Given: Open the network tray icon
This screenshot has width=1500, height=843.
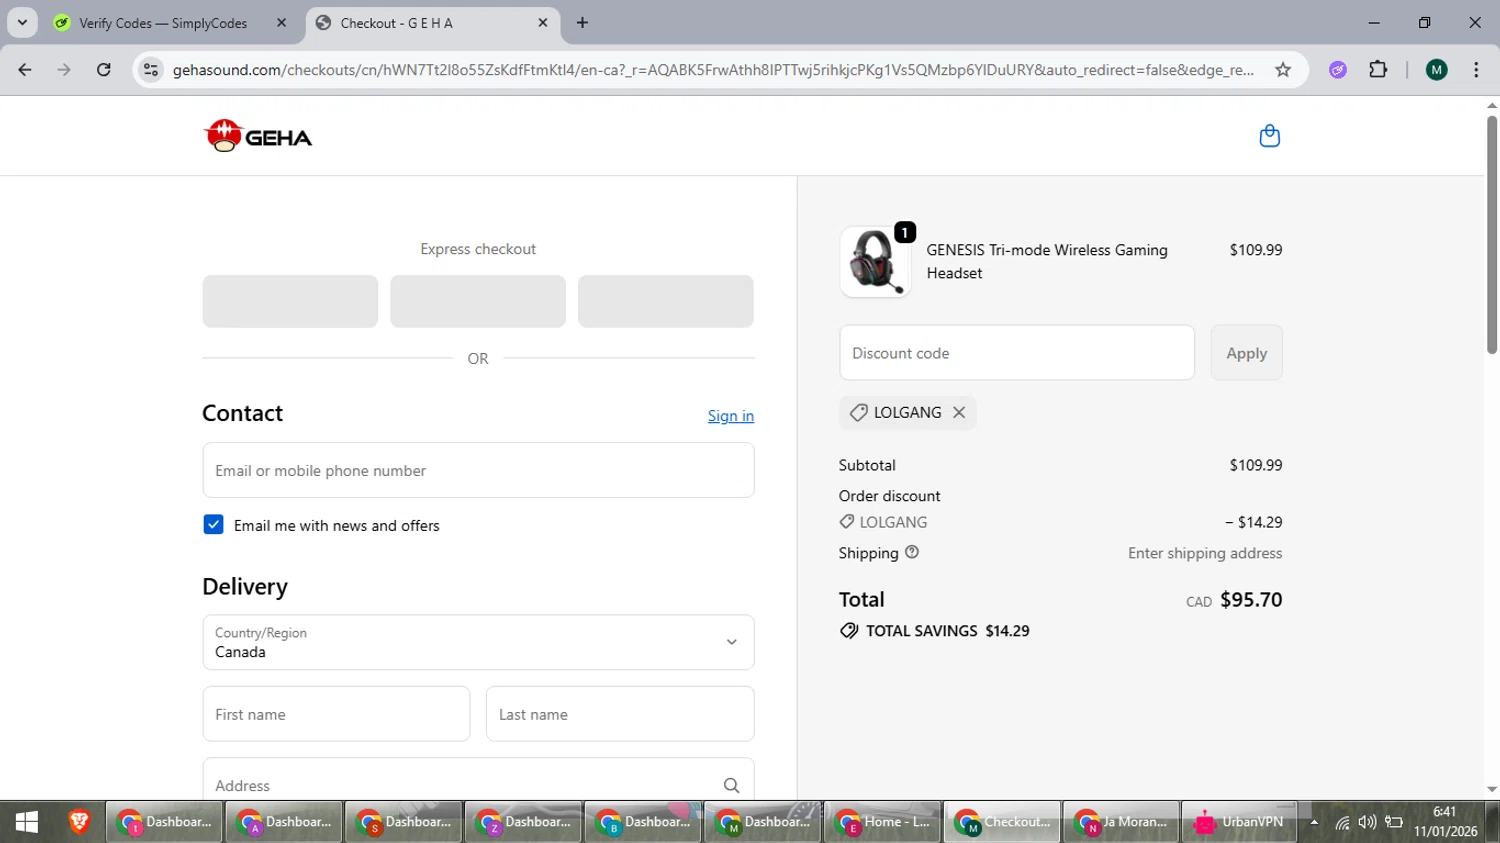Looking at the screenshot, I should (1342, 823).
